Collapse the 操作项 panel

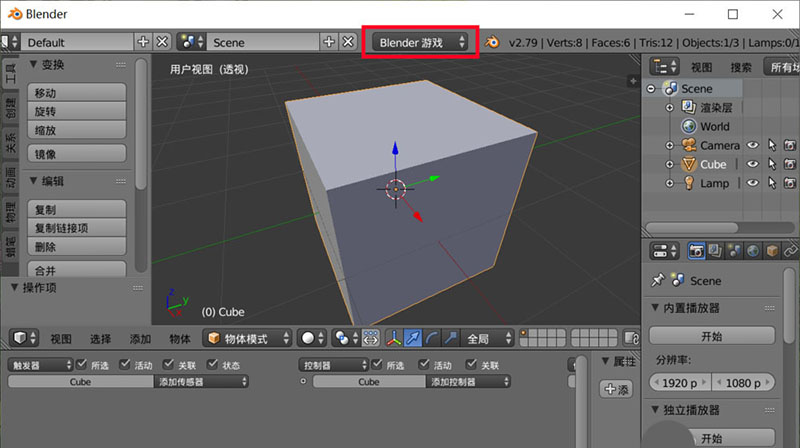pos(14,288)
